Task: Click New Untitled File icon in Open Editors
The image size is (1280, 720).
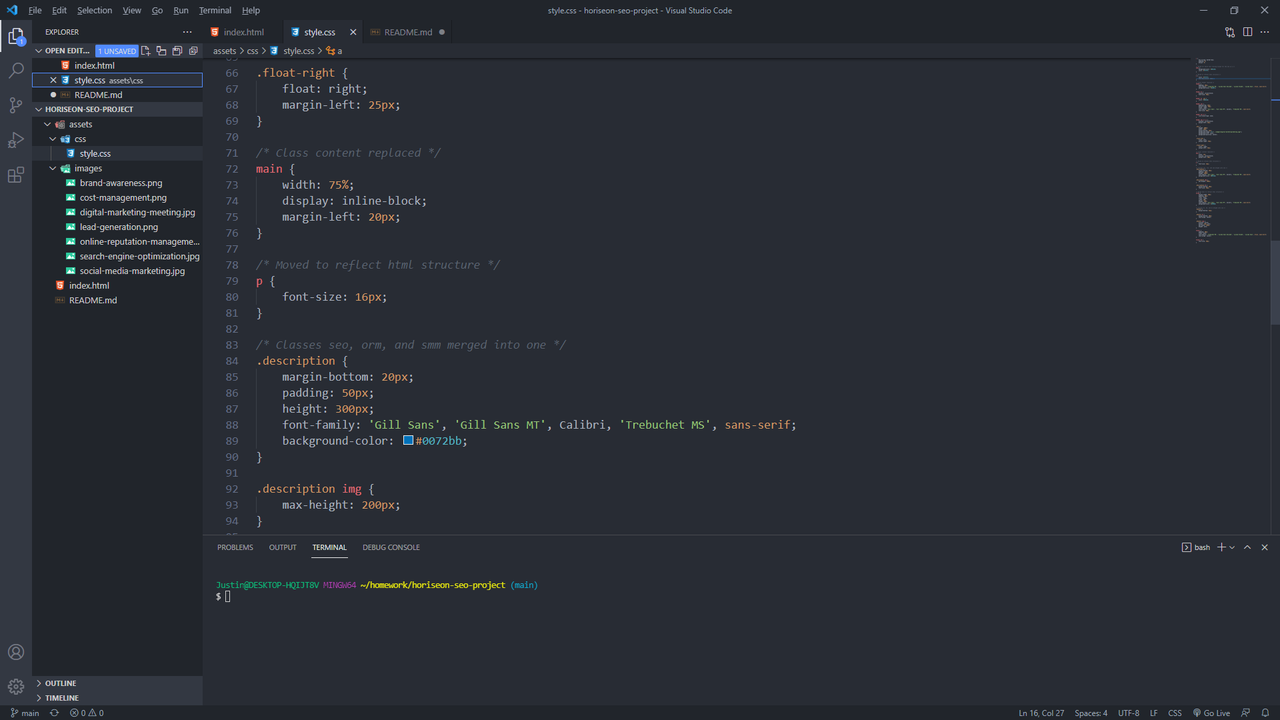Action: [x=146, y=50]
